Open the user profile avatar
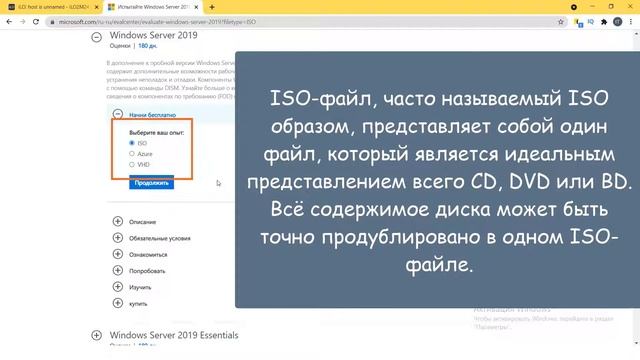This screenshot has width=640, height=360. pos(618,22)
